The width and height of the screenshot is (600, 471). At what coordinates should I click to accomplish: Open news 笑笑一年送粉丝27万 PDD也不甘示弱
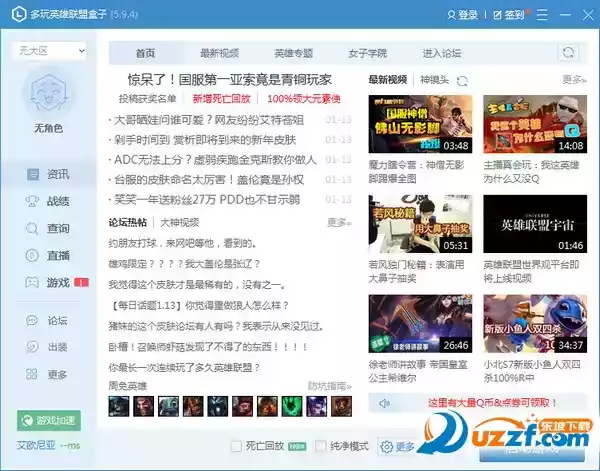pos(207,200)
